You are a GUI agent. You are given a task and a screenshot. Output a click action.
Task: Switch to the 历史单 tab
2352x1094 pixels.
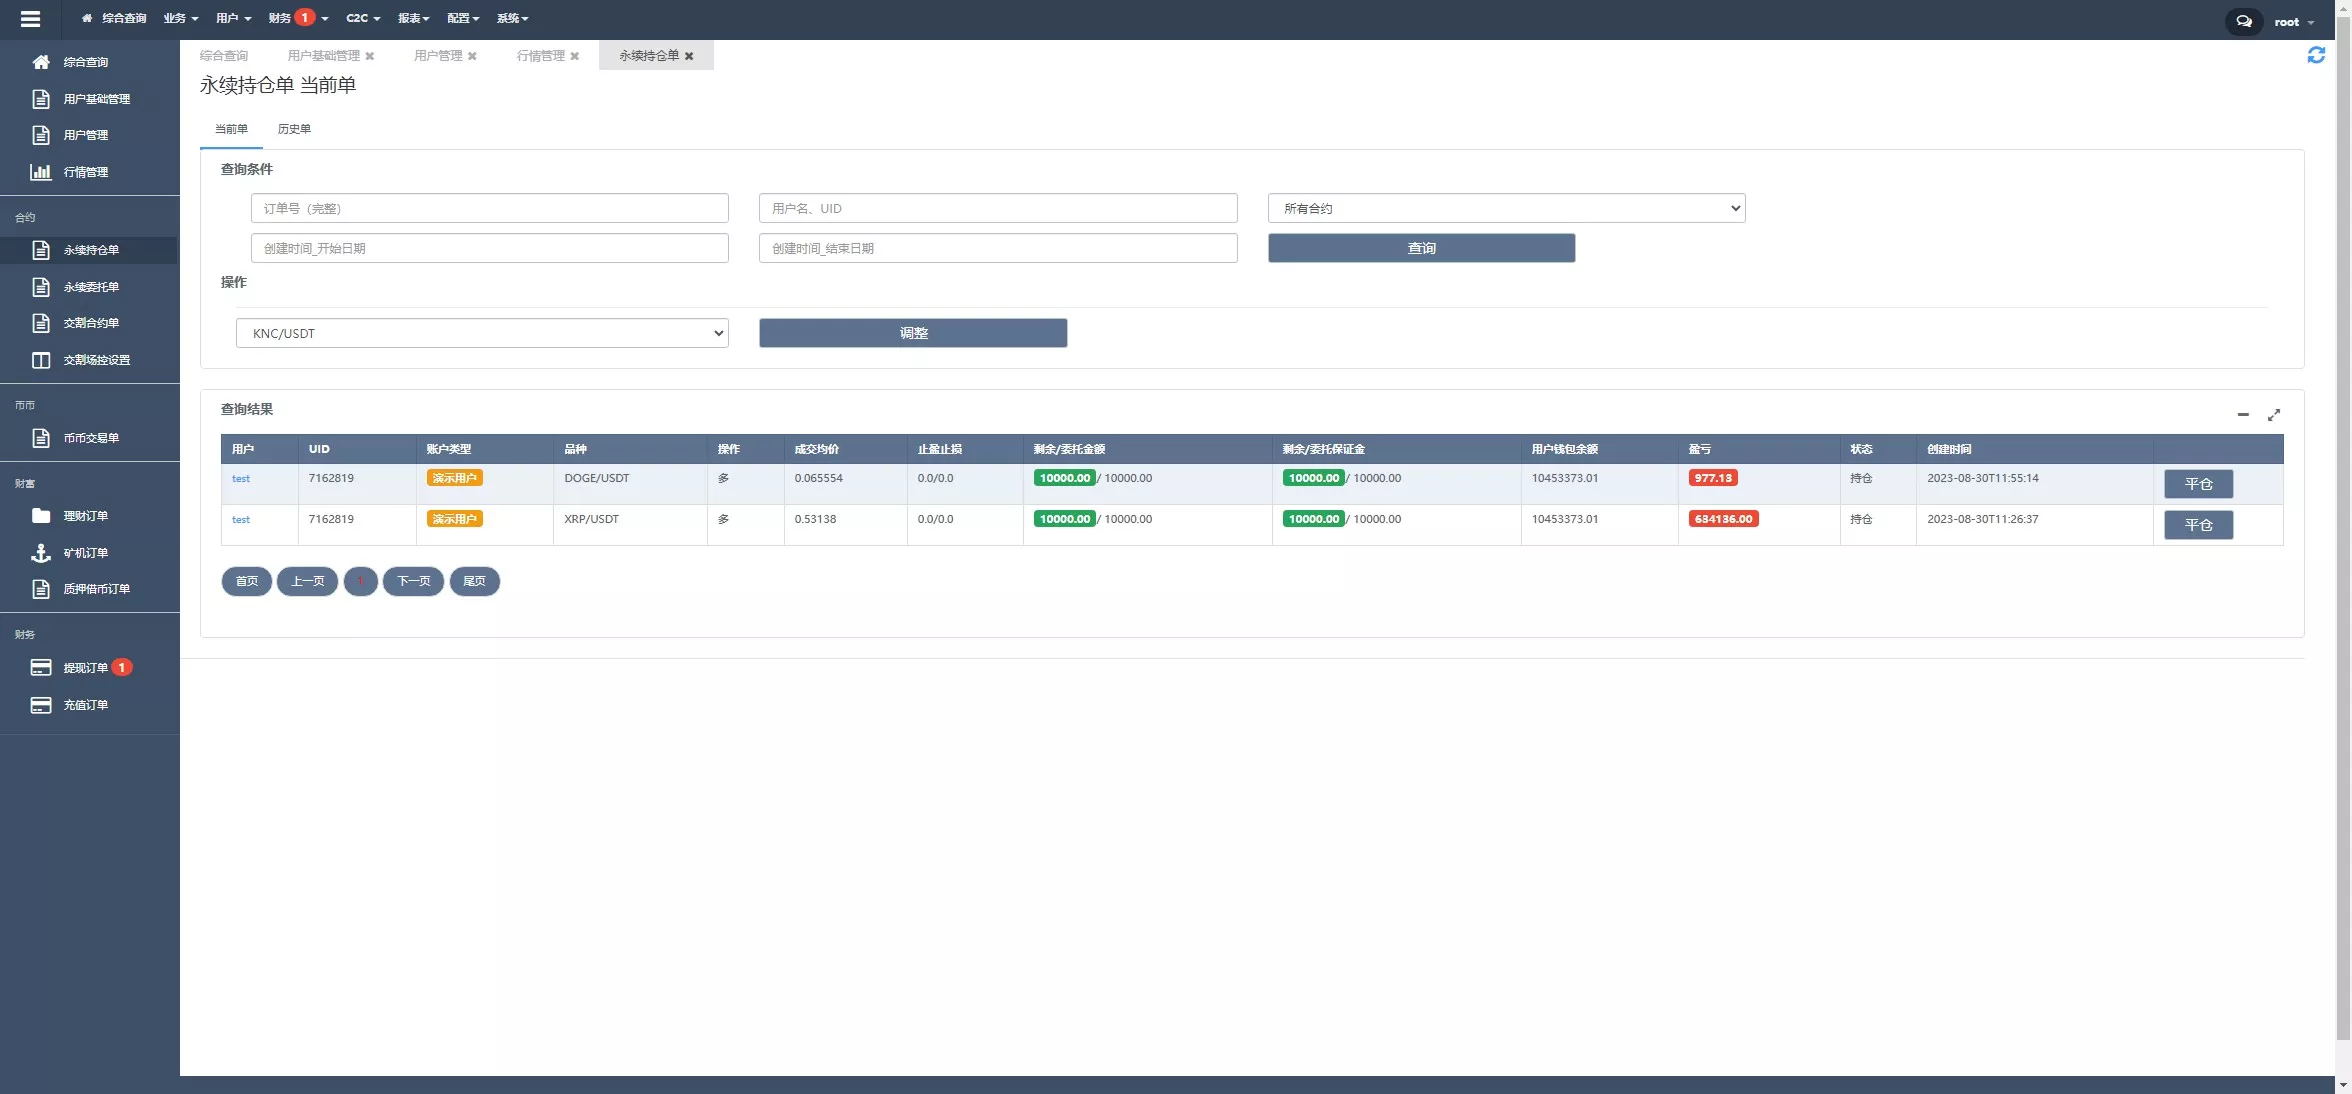(x=294, y=129)
